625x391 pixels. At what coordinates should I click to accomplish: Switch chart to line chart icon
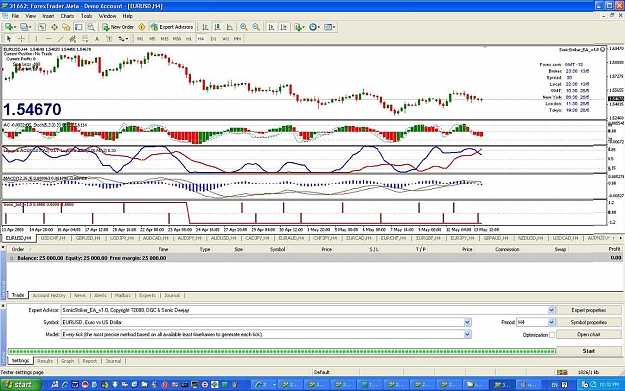coord(230,27)
